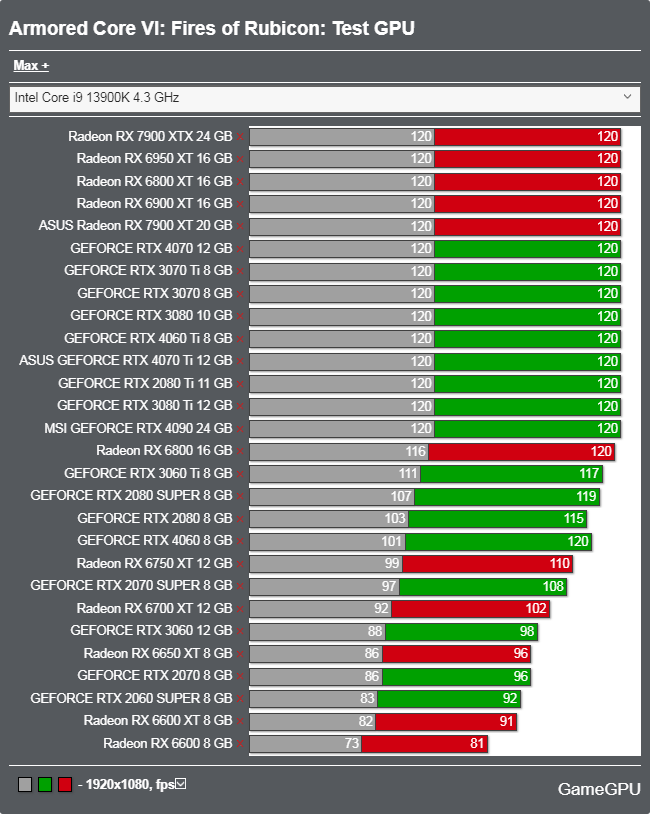The height and width of the screenshot is (814, 650).
Task: Click the GameGPU logo text
Action: pyautogui.click(x=599, y=789)
